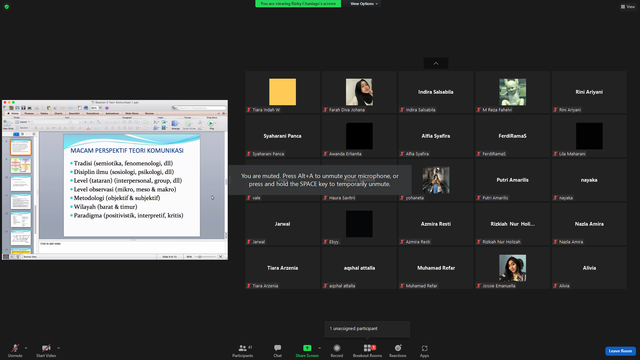Open the Animations tab in PowerPoint
This screenshot has height=360, width=640.
(x=112, y=113)
